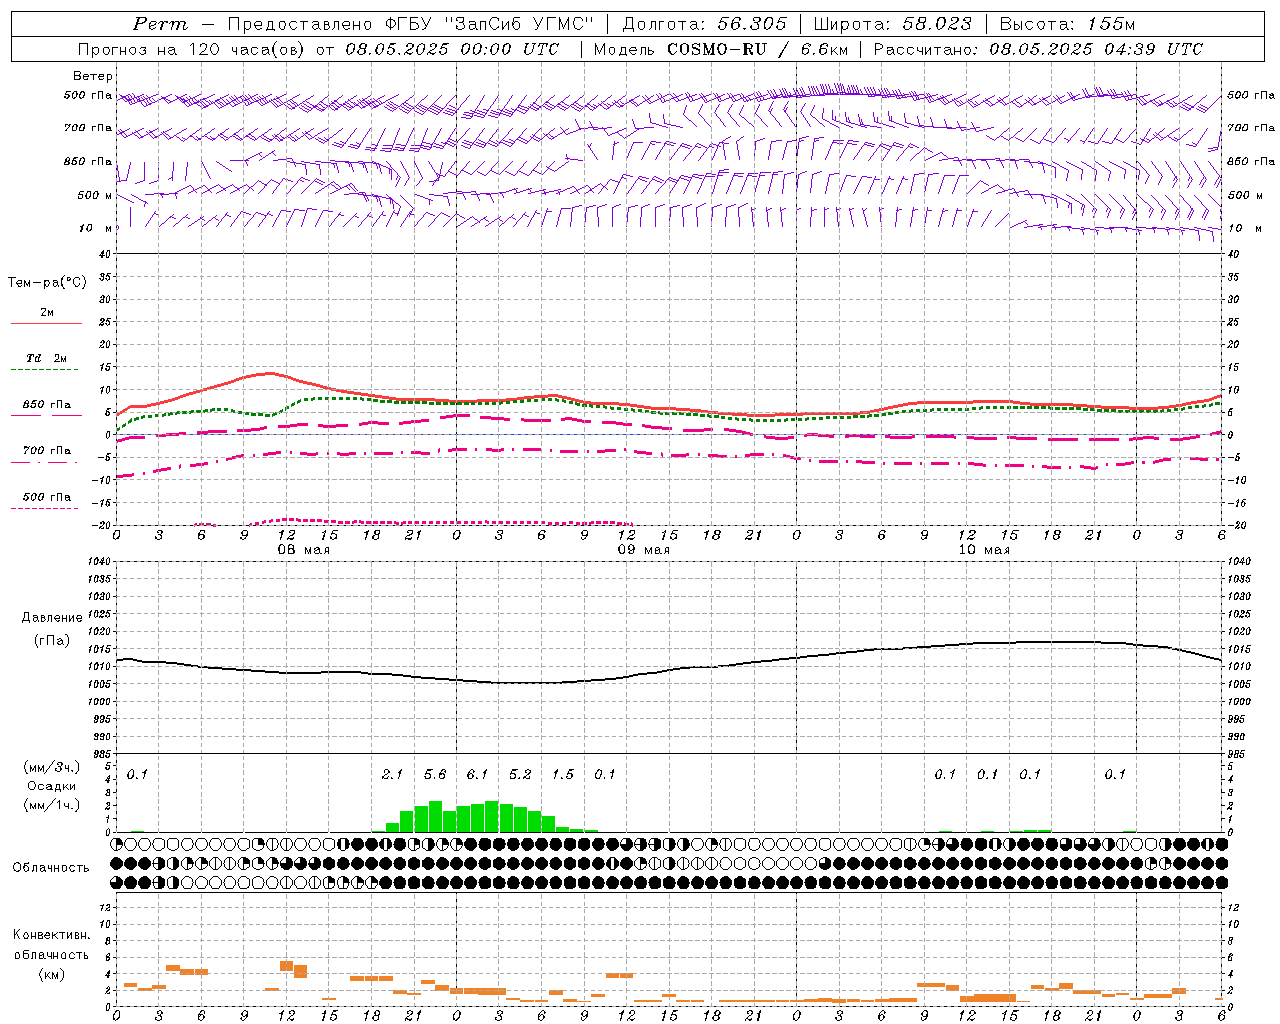
Task: Click the '2.1' precipitation total value
Action: 393,774
